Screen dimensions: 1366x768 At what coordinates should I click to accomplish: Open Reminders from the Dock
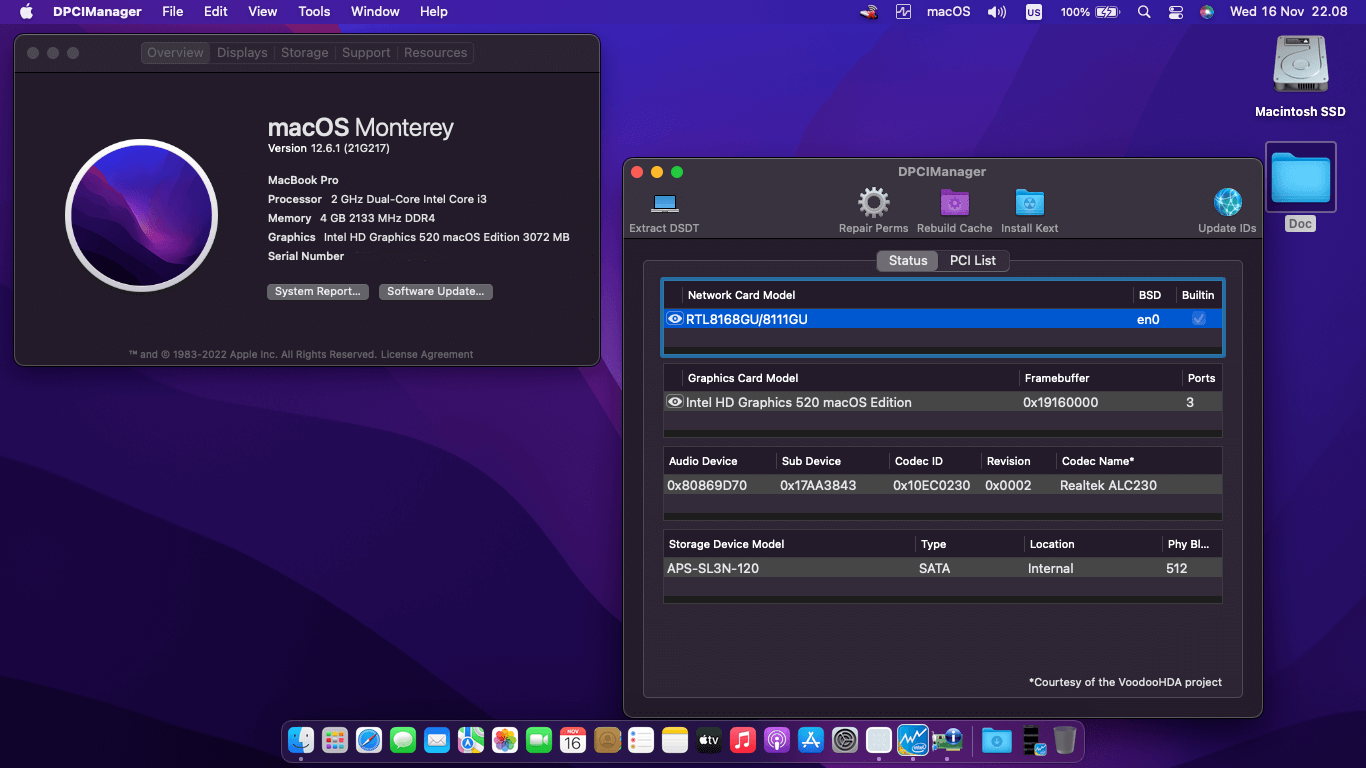641,740
